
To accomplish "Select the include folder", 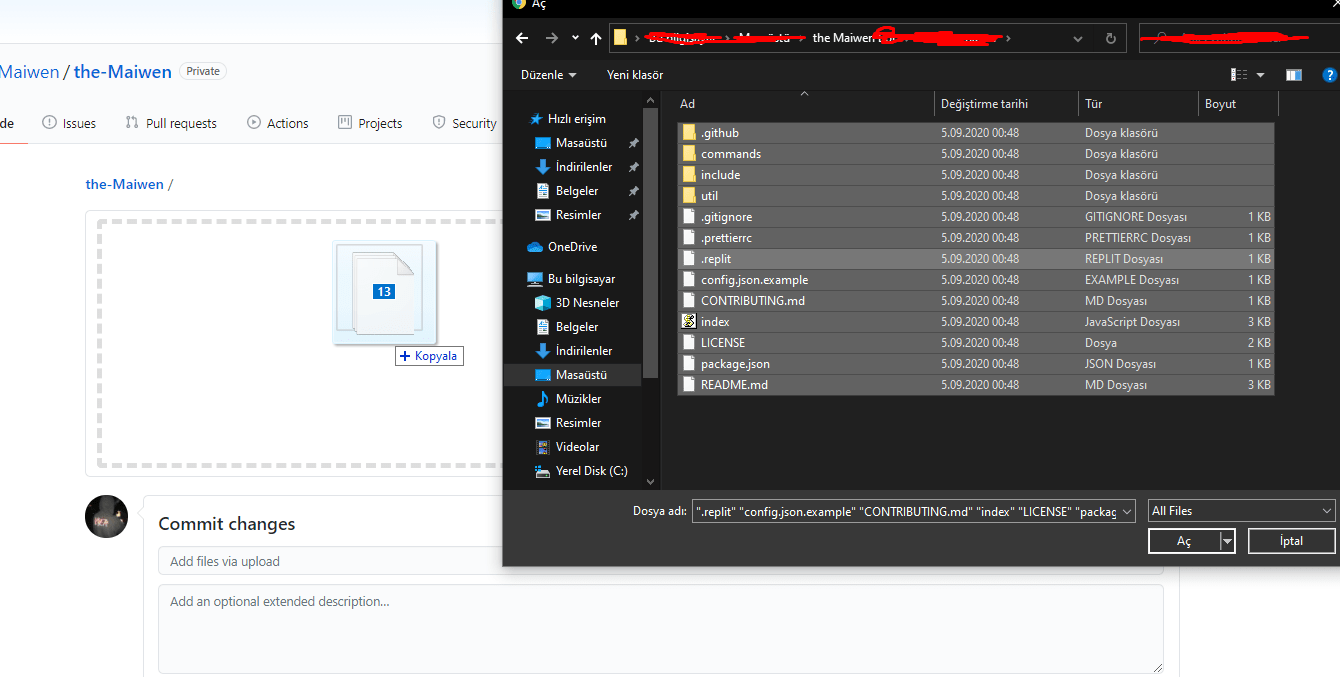I will 975,175.
